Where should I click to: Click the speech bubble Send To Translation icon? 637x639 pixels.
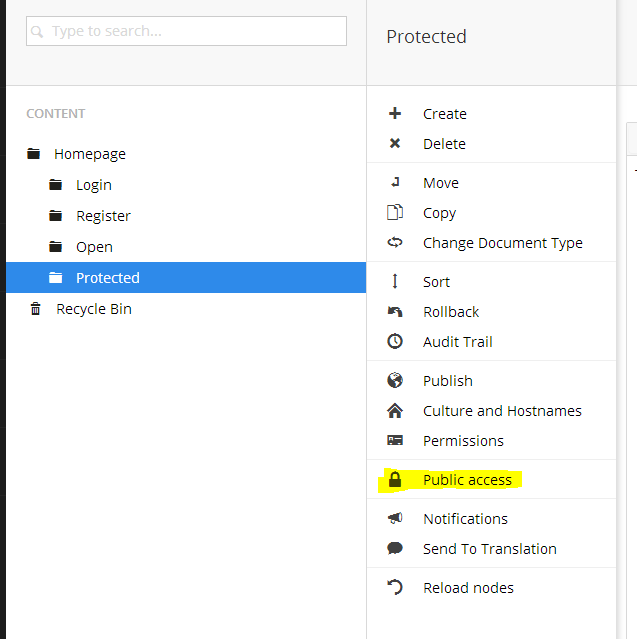pos(395,548)
